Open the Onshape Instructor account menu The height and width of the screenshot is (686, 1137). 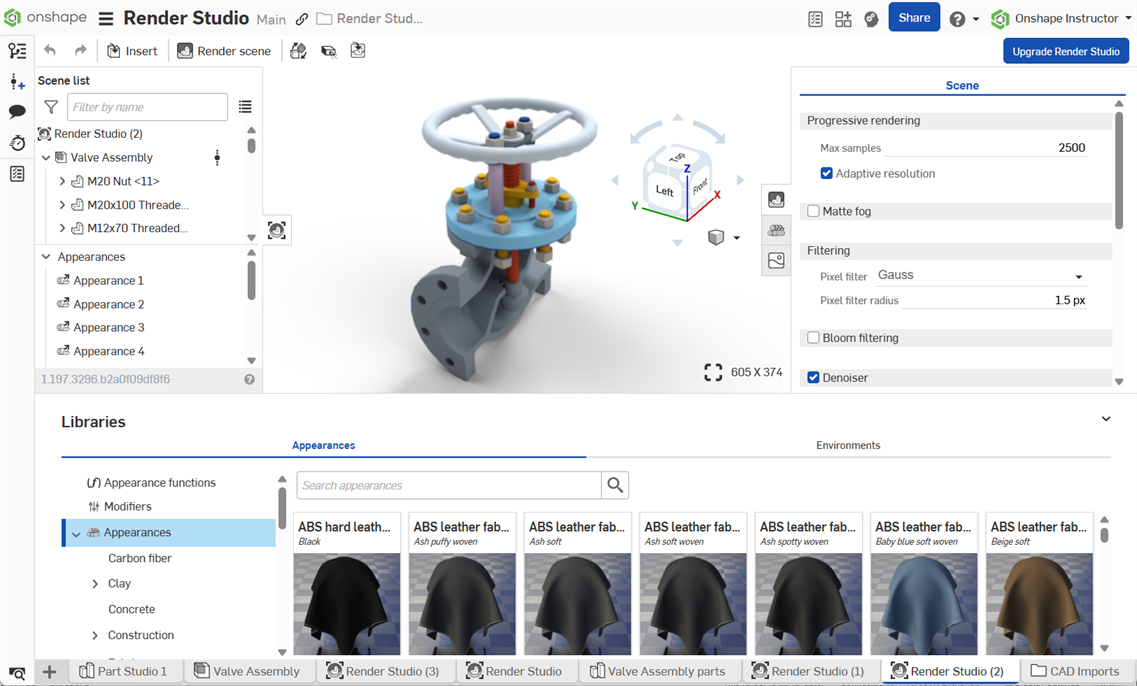[1061, 19]
